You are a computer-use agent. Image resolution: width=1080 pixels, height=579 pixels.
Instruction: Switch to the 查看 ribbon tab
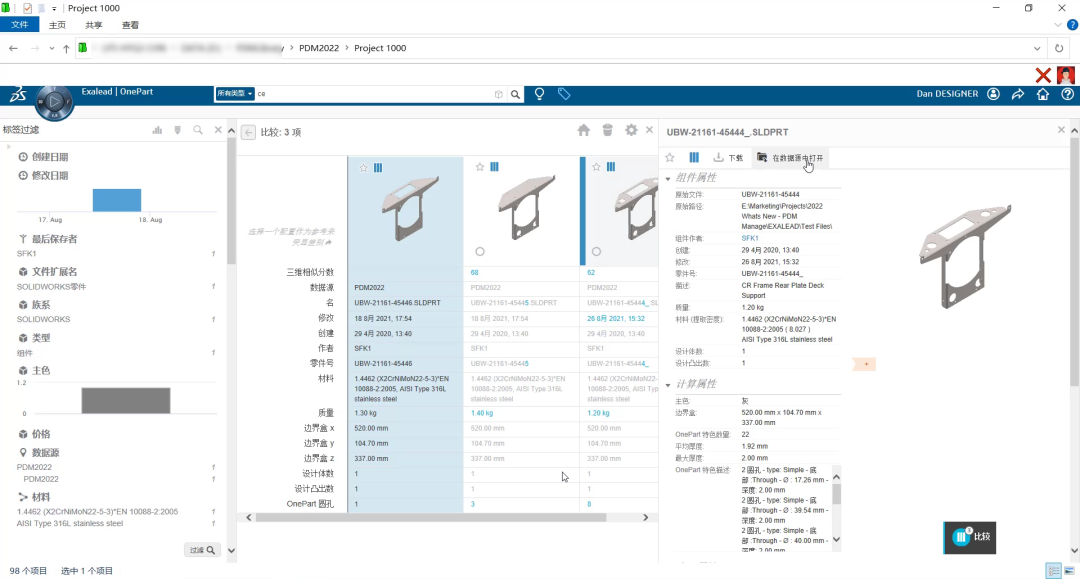pos(130,25)
